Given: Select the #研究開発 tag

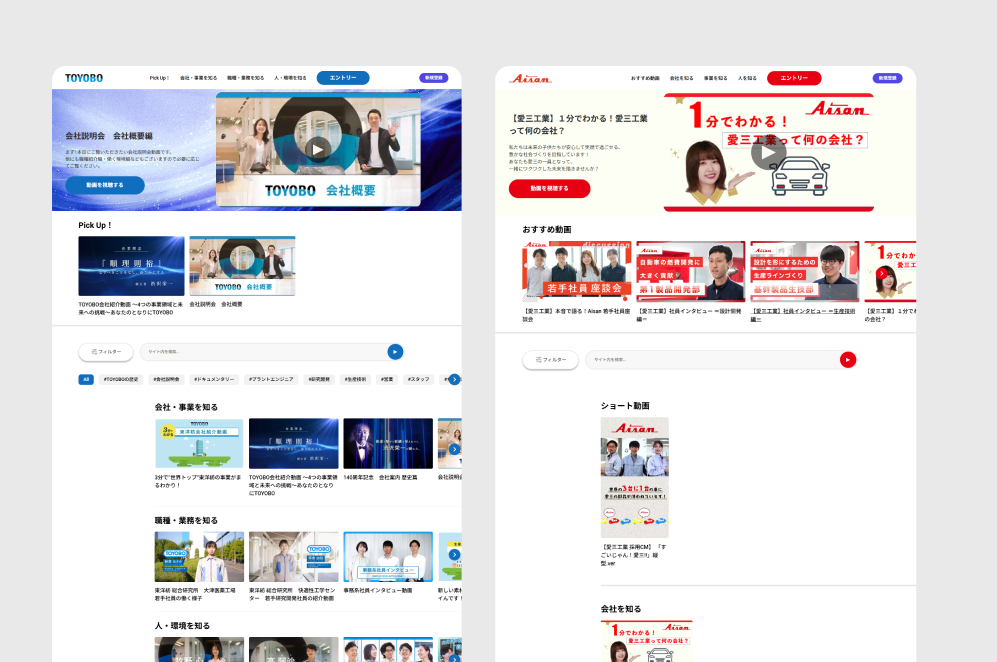Looking at the screenshot, I should tap(319, 380).
